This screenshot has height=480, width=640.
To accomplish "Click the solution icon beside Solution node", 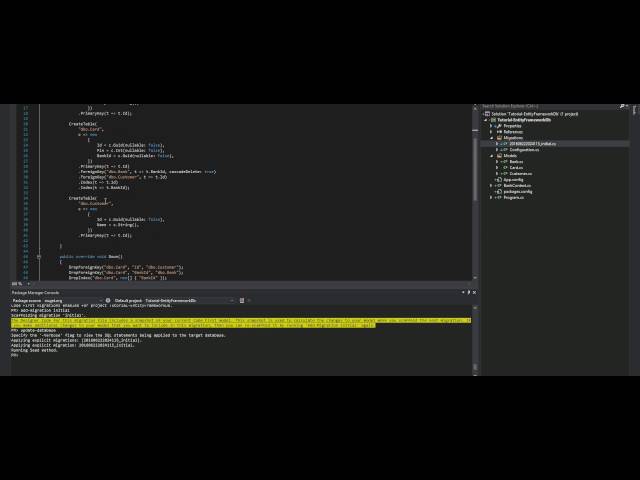I will (x=487, y=114).
